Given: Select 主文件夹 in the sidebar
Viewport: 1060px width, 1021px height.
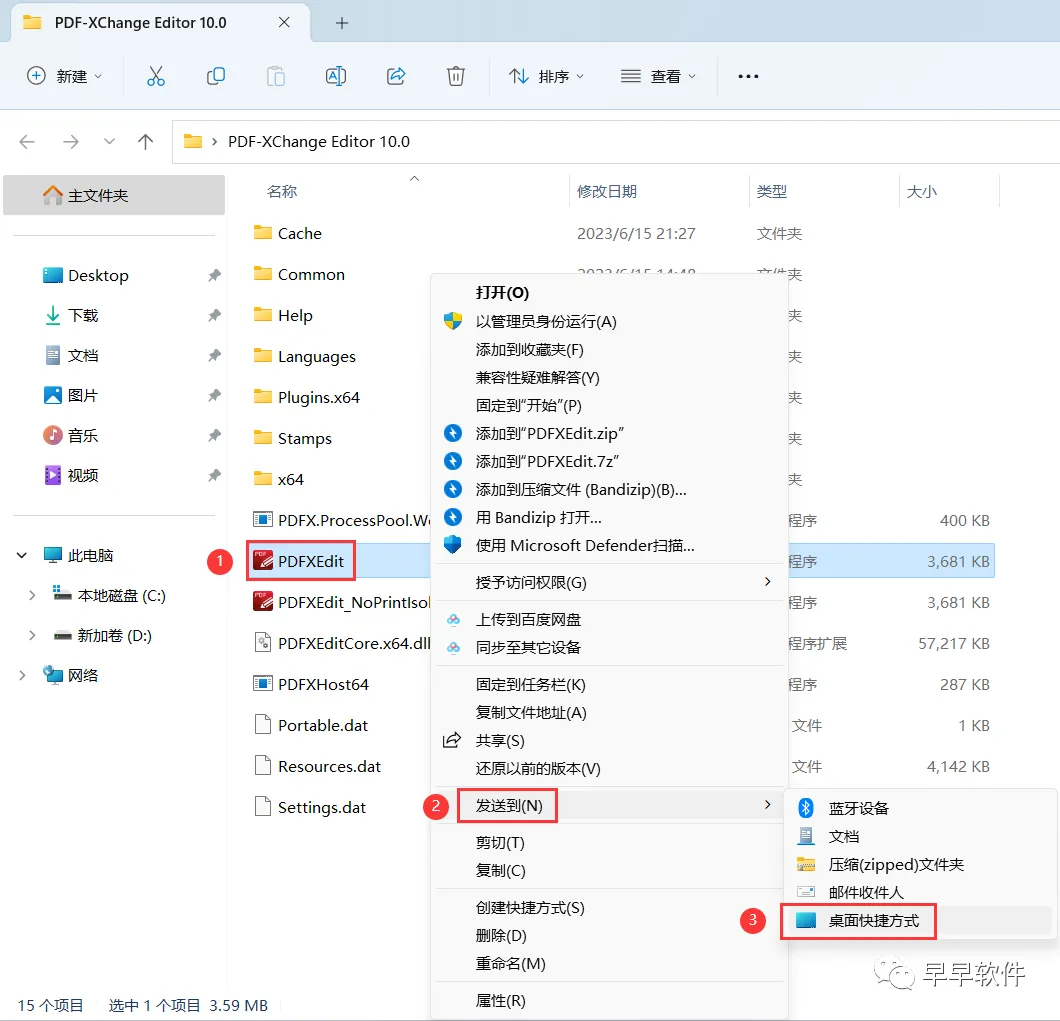Looking at the screenshot, I should click(114, 195).
